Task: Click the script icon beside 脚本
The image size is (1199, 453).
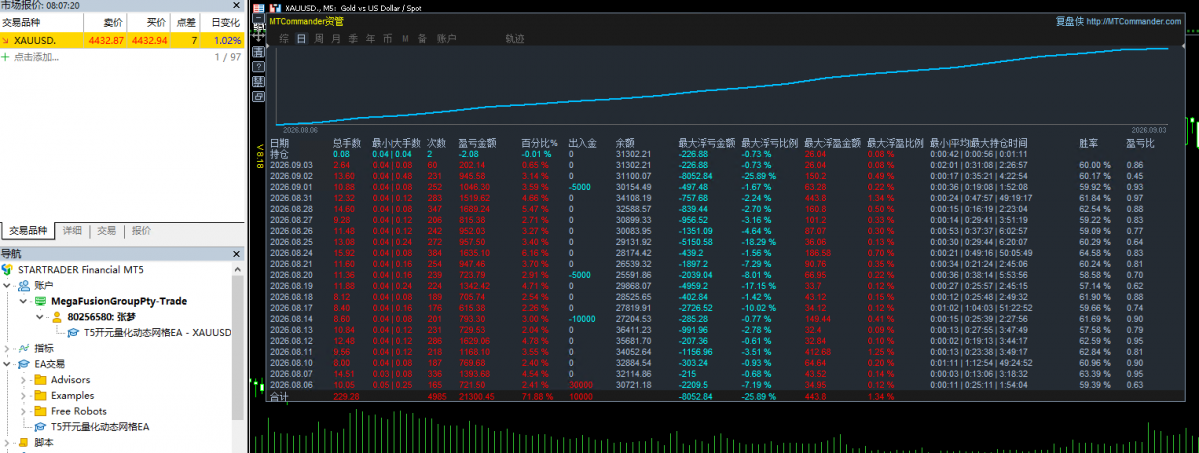Action: 24,442
